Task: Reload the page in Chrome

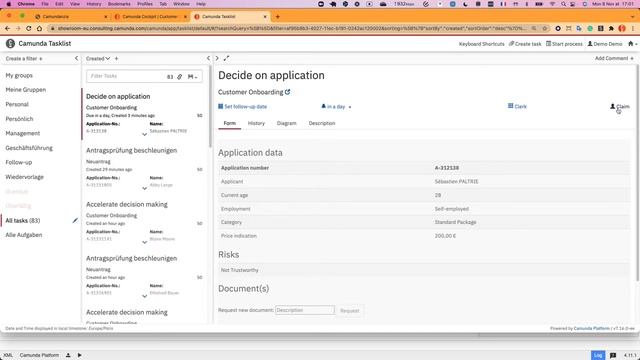Action: click(29, 28)
